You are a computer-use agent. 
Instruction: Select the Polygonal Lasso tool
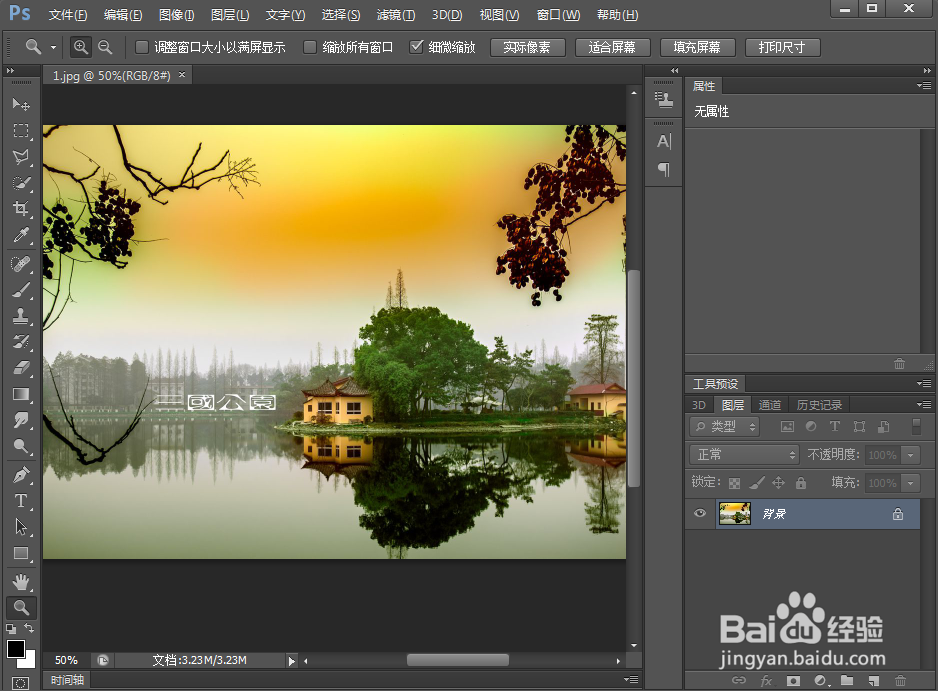tap(21, 157)
